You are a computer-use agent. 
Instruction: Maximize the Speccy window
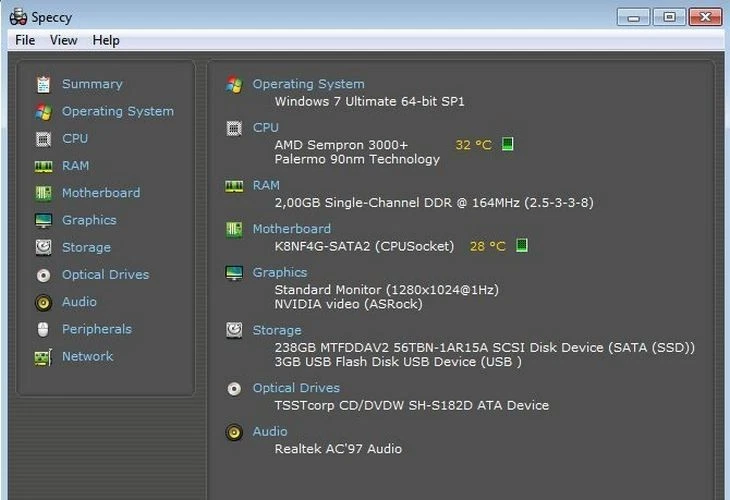[x=669, y=17]
